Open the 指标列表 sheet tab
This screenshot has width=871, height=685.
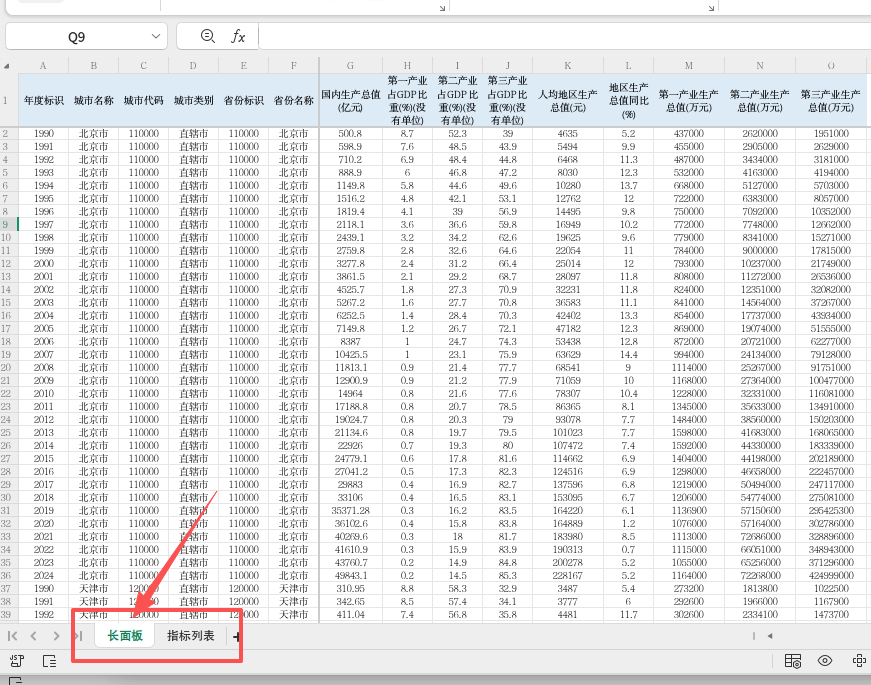click(x=190, y=636)
